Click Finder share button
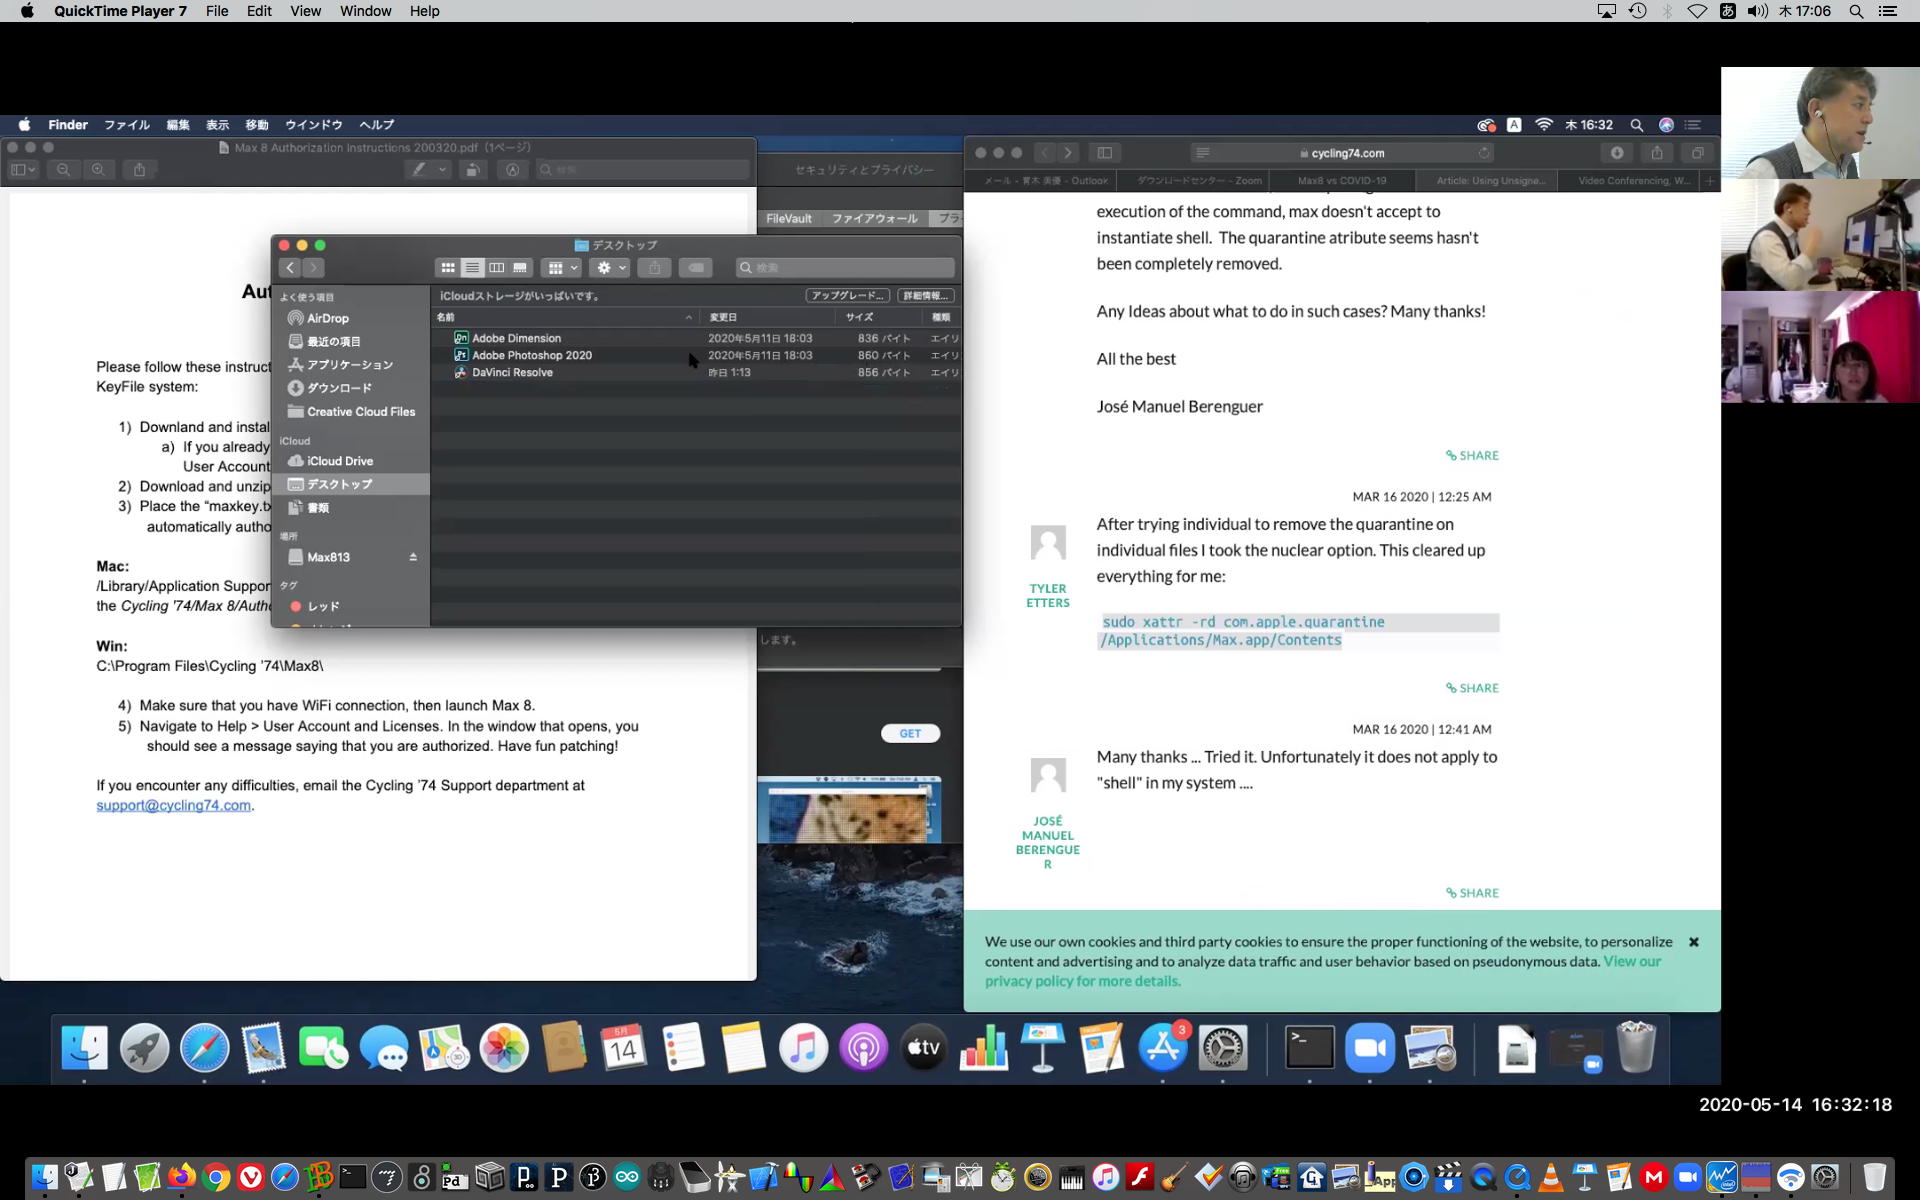1920x1200 pixels. click(654, 268)
